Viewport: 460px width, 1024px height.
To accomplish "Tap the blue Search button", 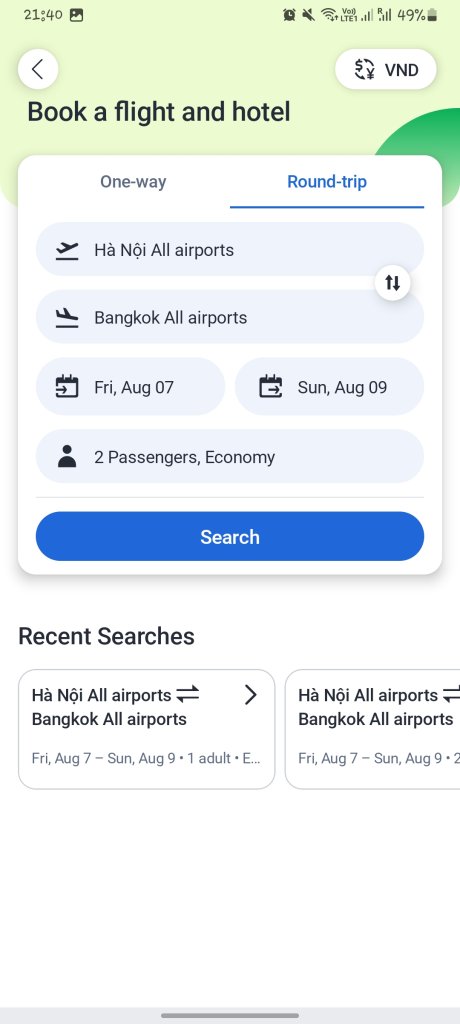I will click(229, 537).
